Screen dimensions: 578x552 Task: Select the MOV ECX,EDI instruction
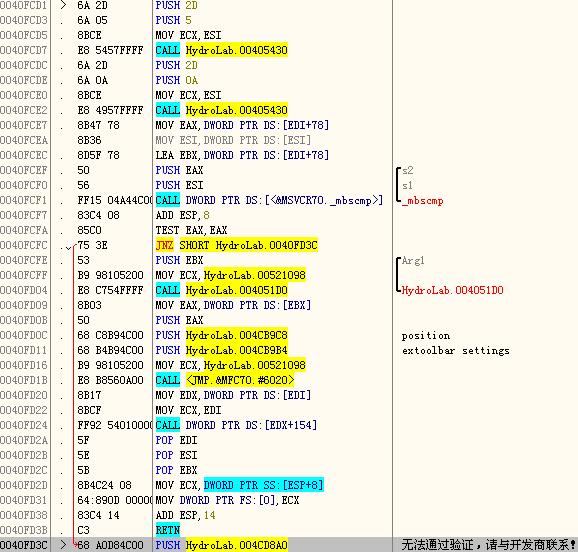tap(188, 410)
